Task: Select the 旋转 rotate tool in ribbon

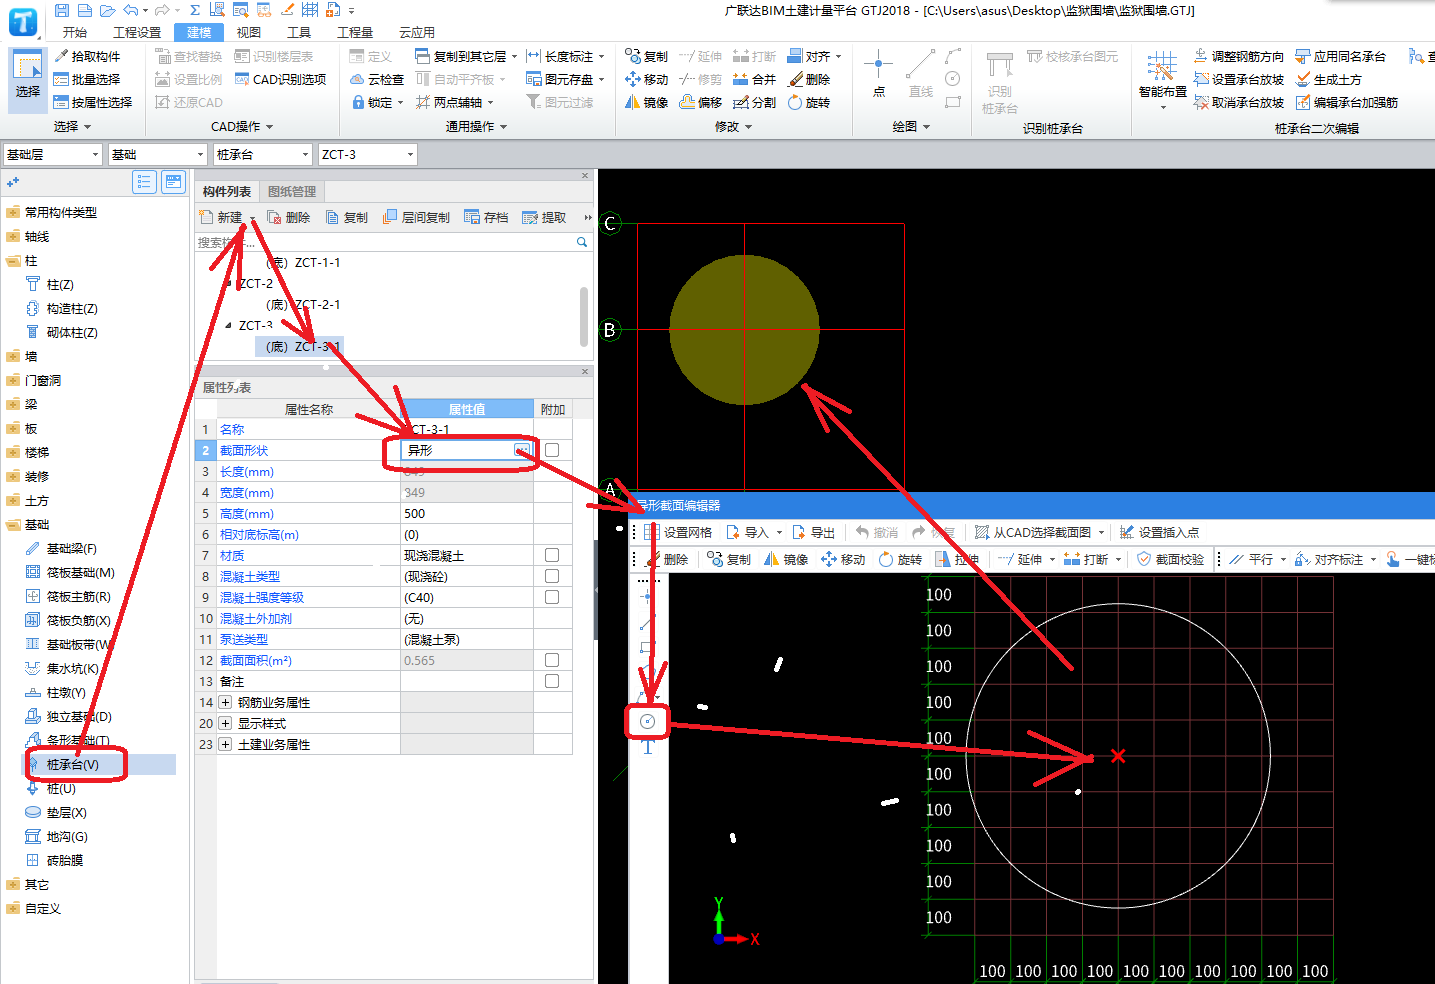Action: pyautogui.click(x=809, y=102)
